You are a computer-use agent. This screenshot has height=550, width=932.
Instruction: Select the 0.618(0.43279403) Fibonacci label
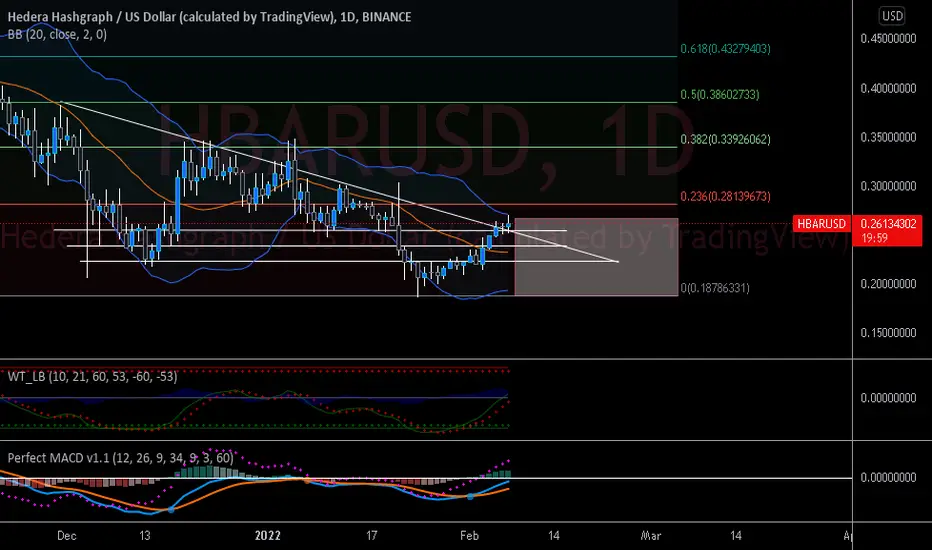pos(725,49)
